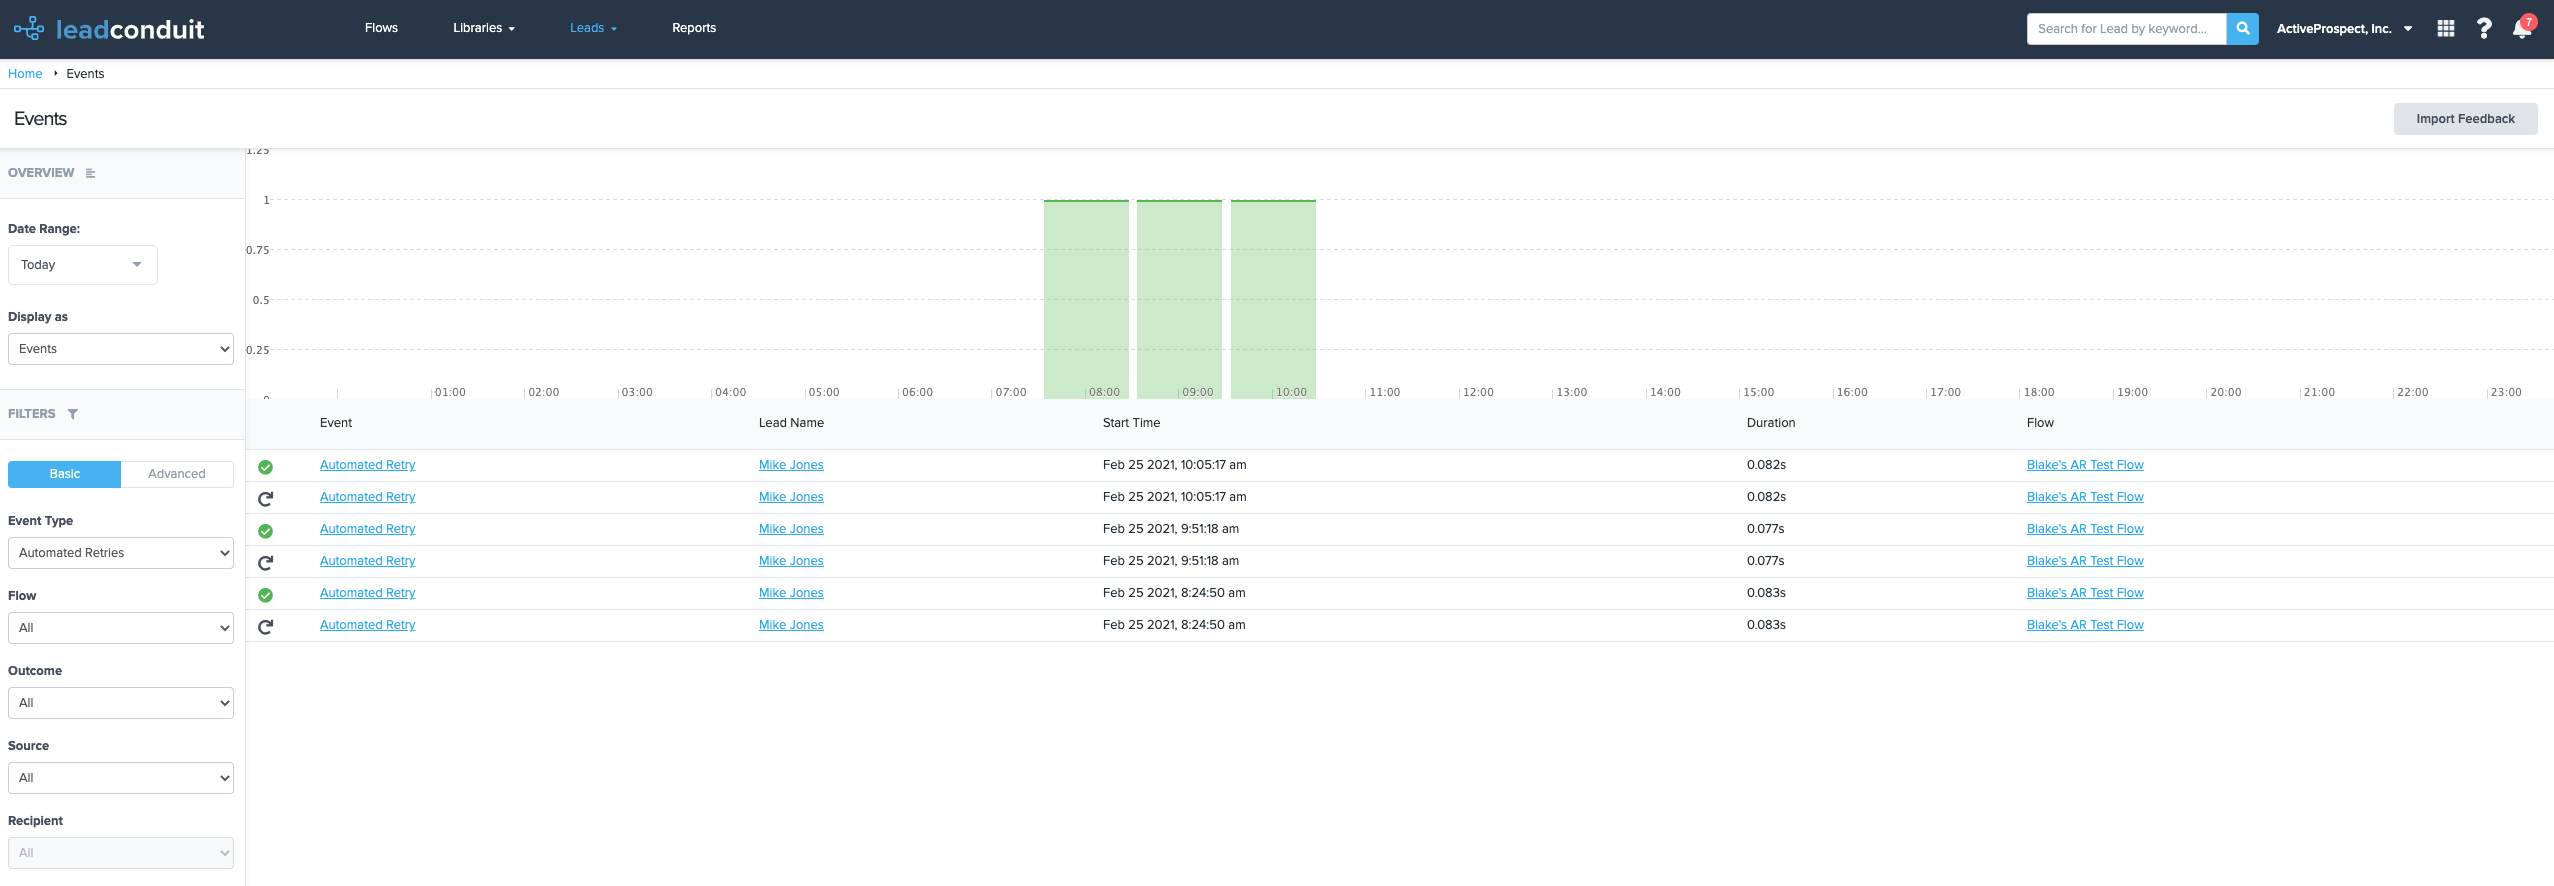Open the Date Range dropdown
This screenshot has height=886, width=2554.
(x=82, y=265)
